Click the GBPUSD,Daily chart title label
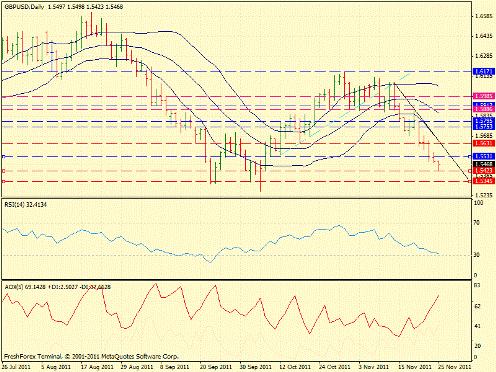 (x=24, y=6)
